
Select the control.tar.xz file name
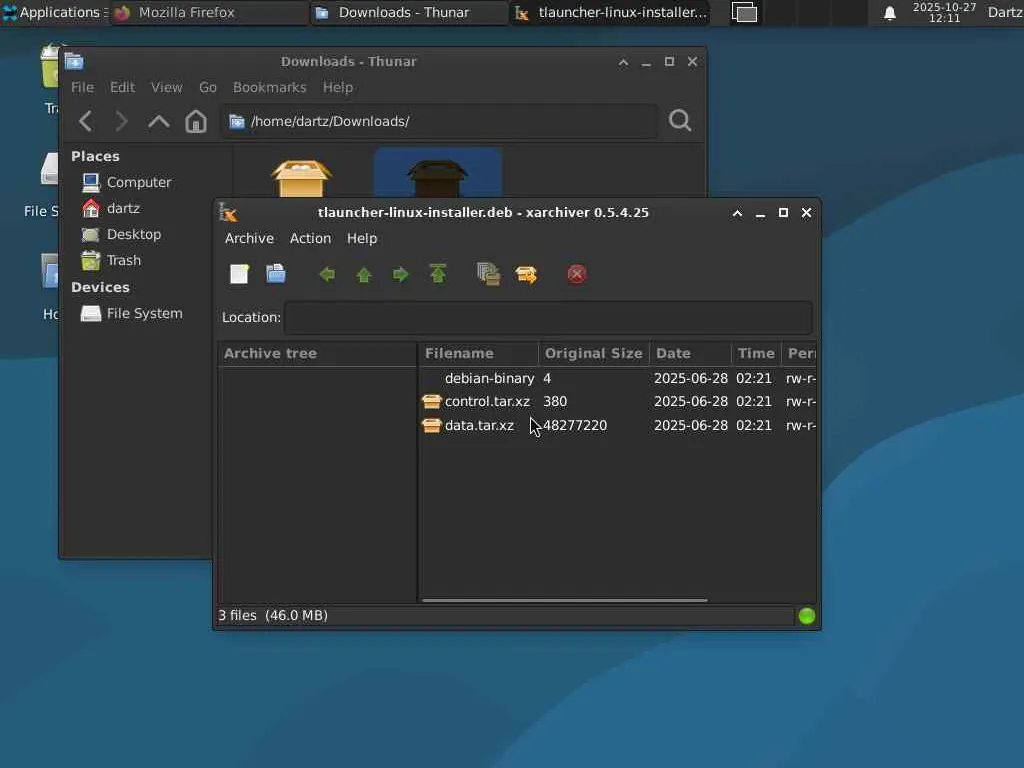click(x=487, y=402)
